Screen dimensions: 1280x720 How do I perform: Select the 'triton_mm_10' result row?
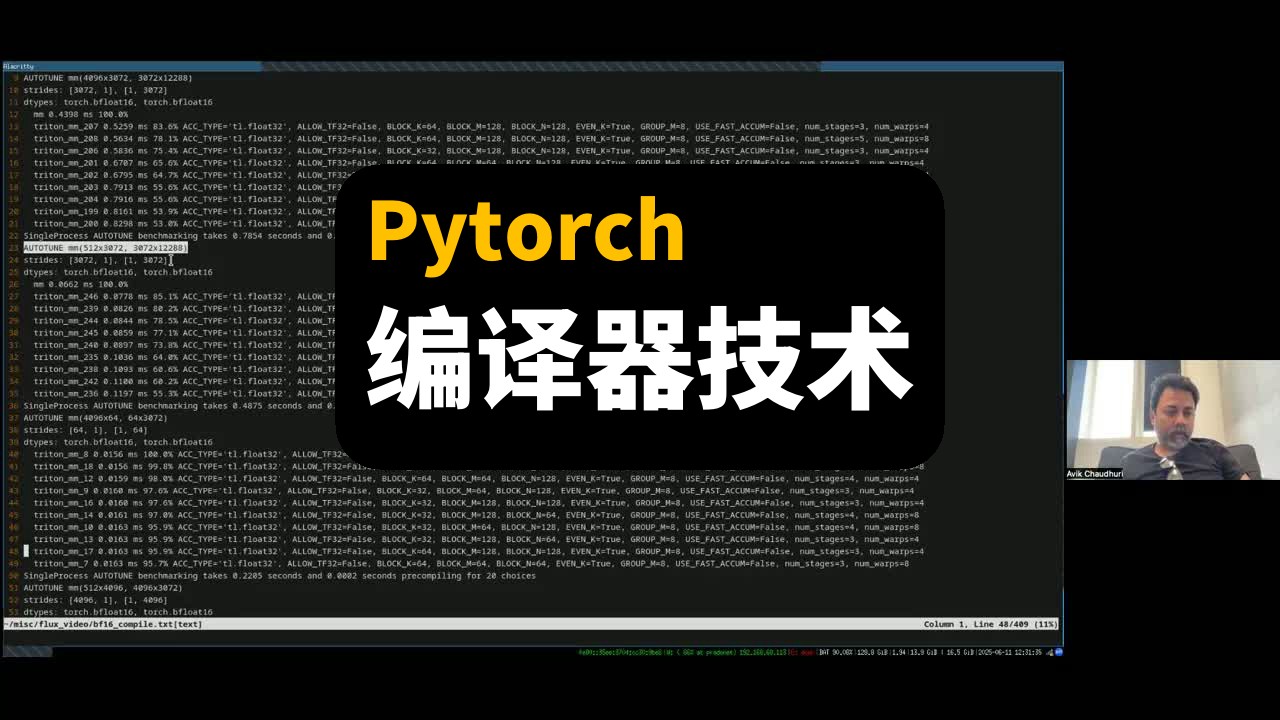coord(476,527)
